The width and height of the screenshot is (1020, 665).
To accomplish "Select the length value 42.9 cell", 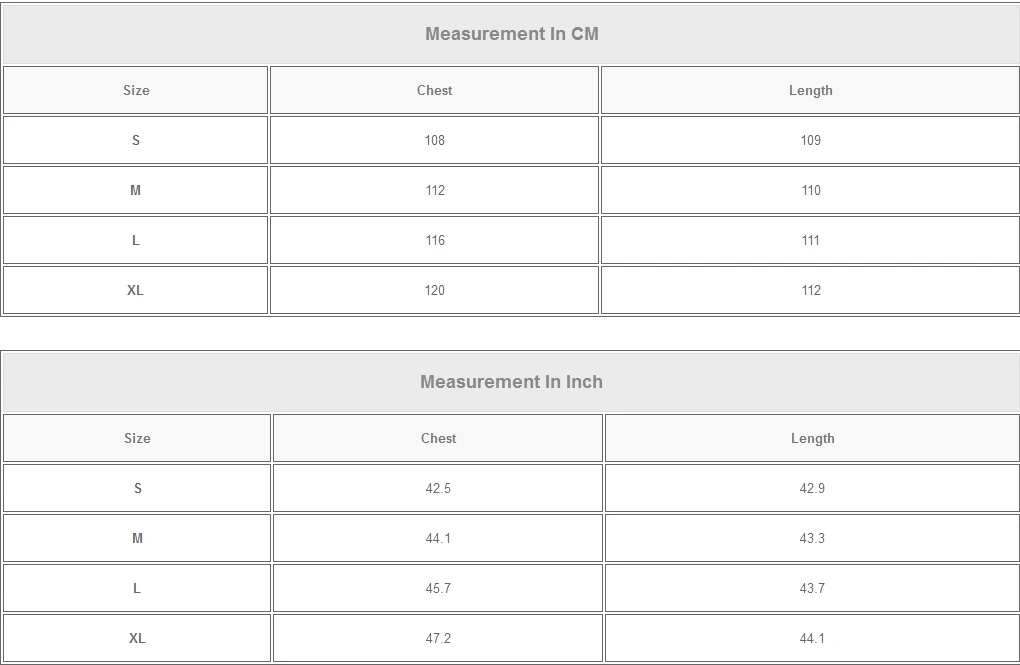I will click(x=812, y=488).
